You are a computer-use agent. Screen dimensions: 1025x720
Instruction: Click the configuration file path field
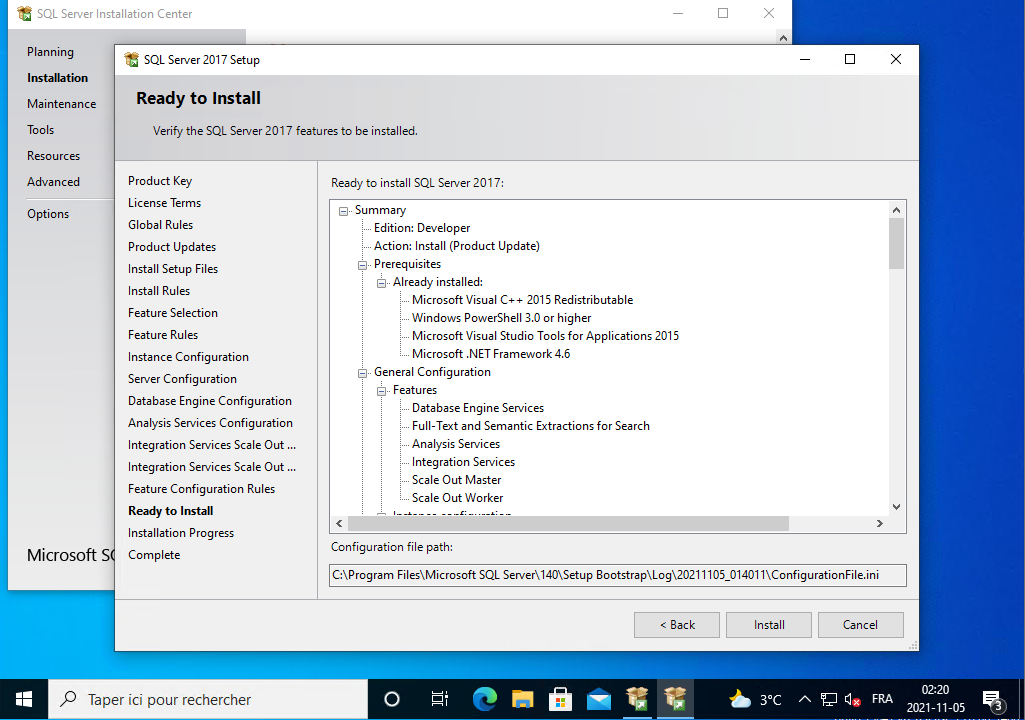(617, 575)
